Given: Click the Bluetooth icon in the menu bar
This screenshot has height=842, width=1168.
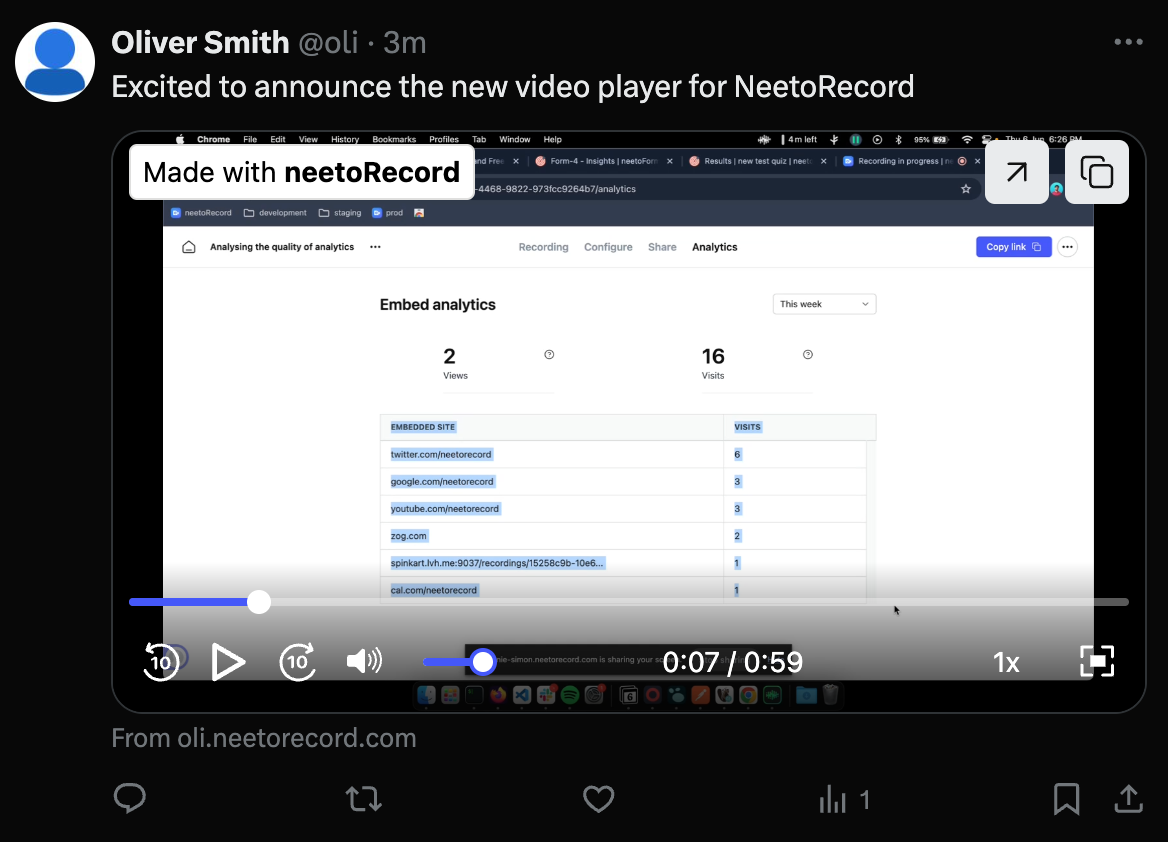Looking at the screenshot, I should [899, 140].
